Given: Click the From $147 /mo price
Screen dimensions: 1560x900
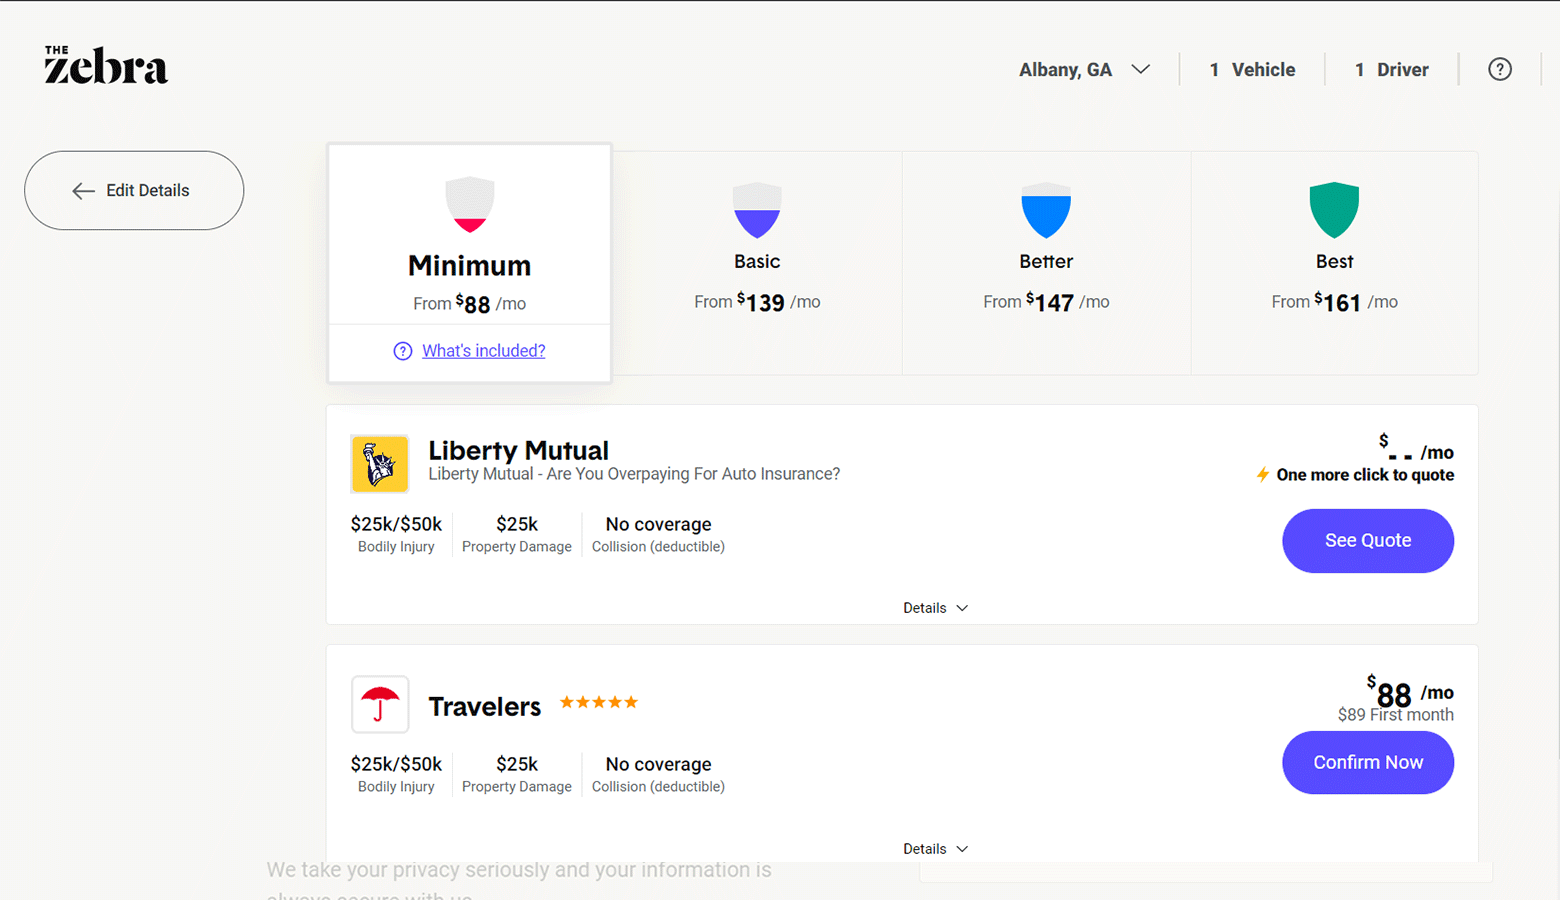Looking at the screenshot, I should pos(1046,302).
